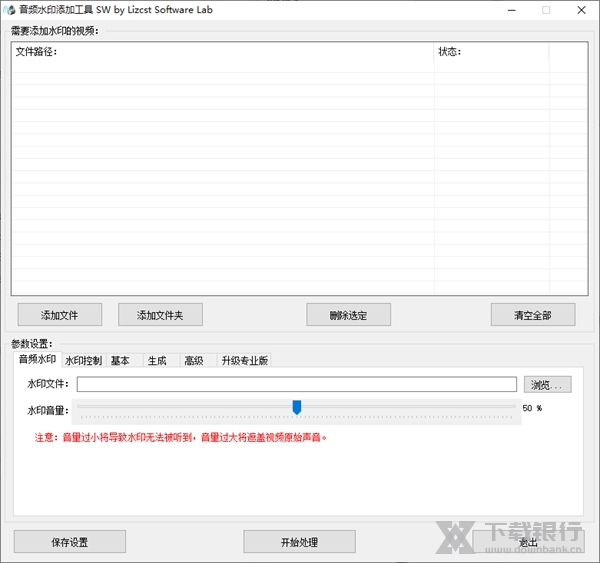Click the red 注意 volume warning text
The image size is (600, 563).
181,437
